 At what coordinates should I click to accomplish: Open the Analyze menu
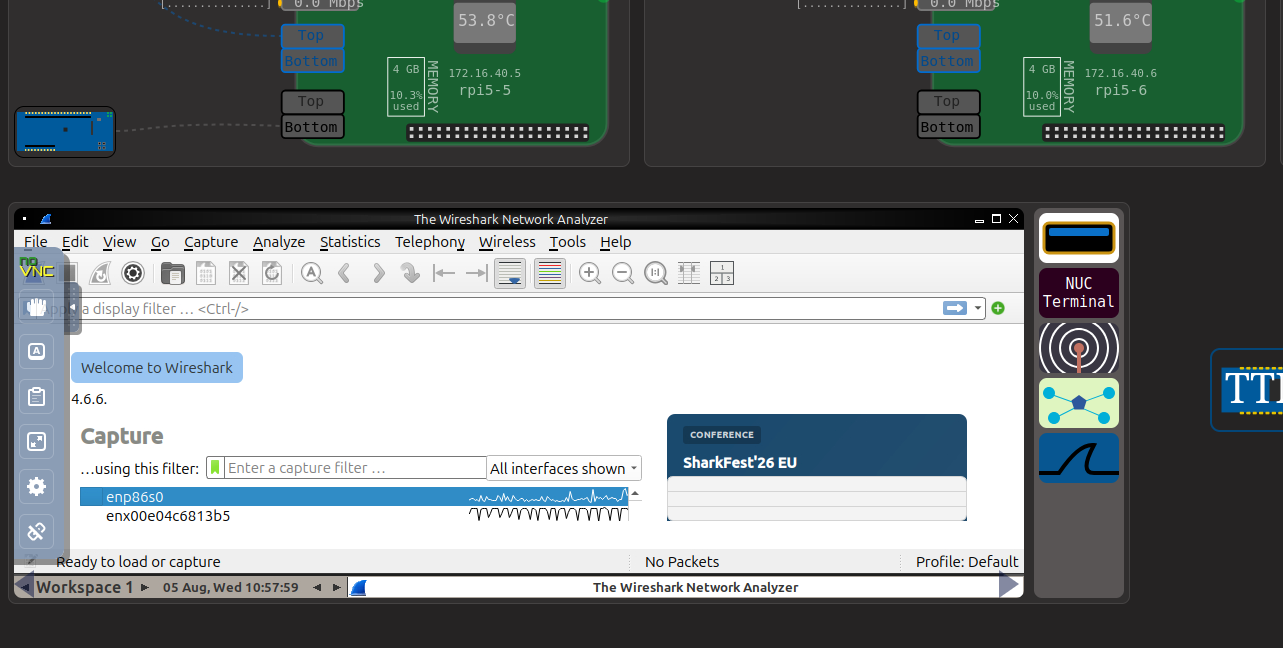click(279, 242)
